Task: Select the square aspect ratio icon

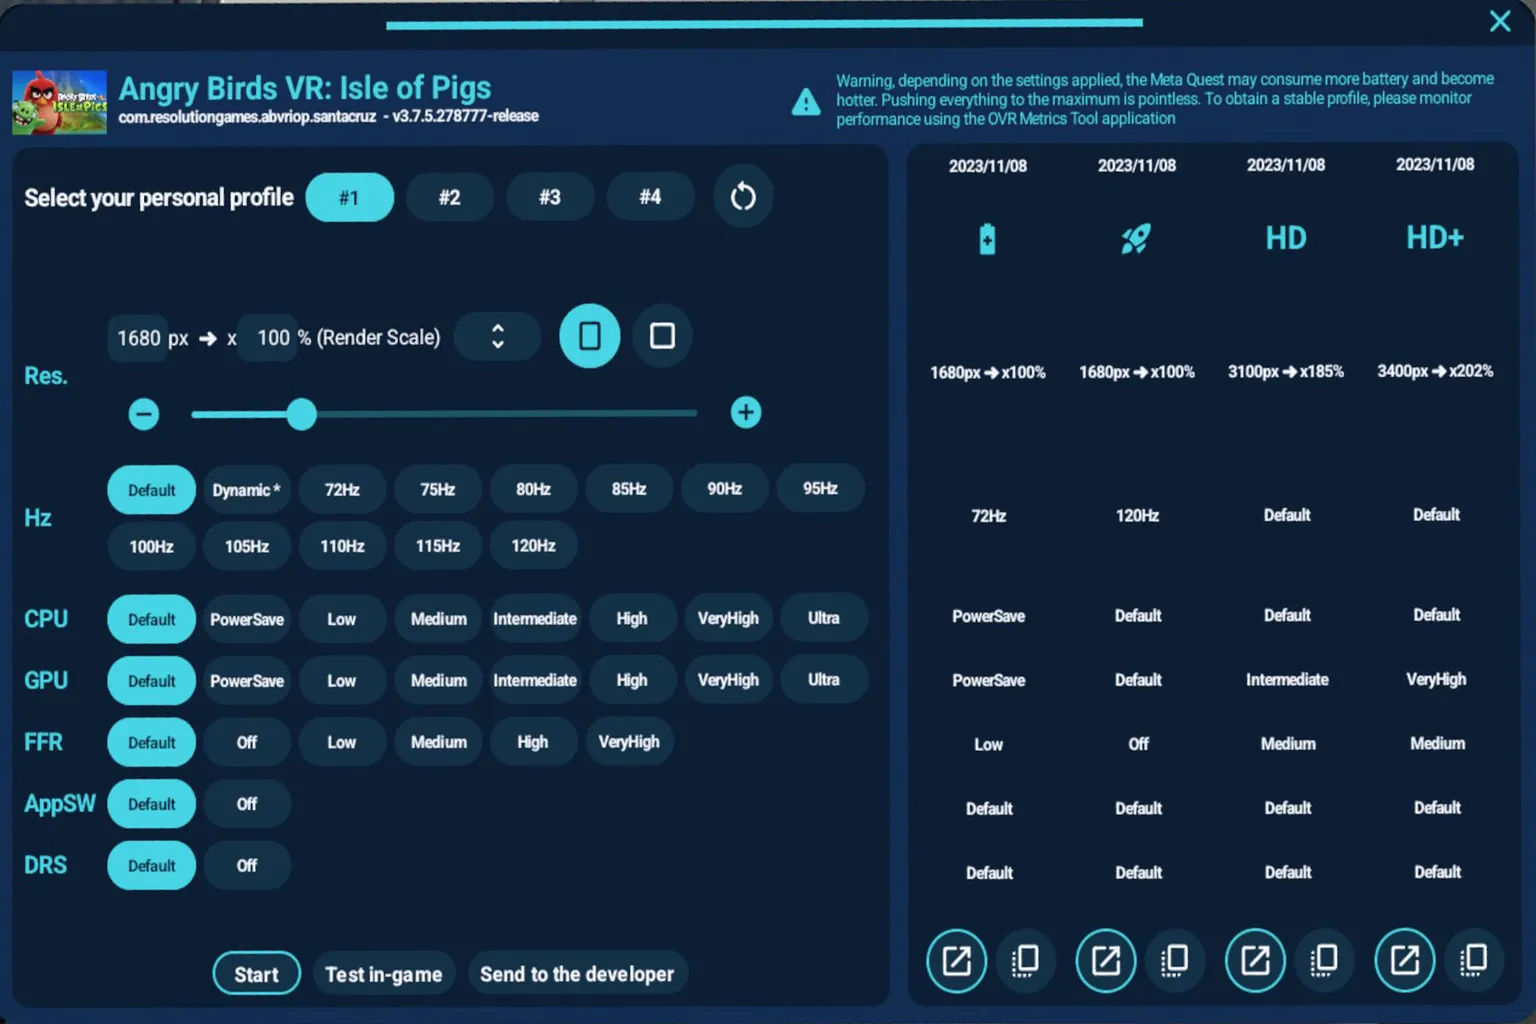Action: coord(662,336)
